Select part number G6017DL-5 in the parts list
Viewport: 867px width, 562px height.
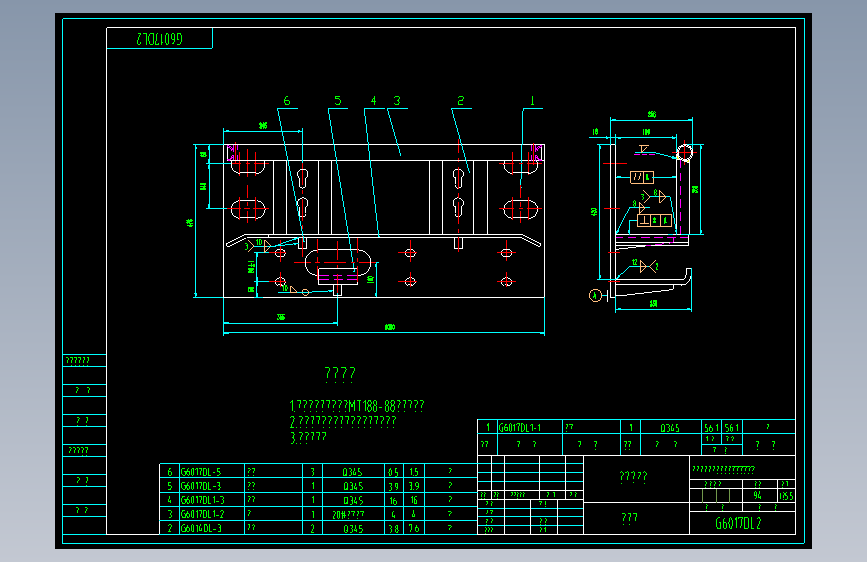click(201, 472)
